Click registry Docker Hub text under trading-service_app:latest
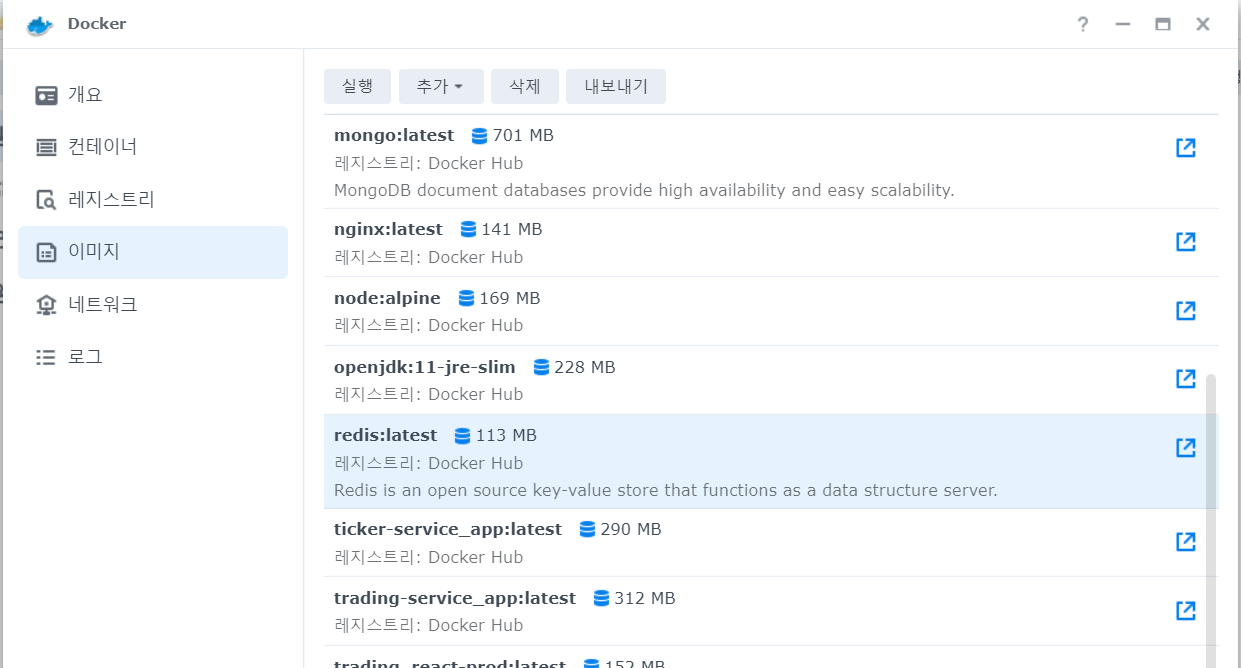The width and height of the screenshot is (1241, 668). (429, 625)
